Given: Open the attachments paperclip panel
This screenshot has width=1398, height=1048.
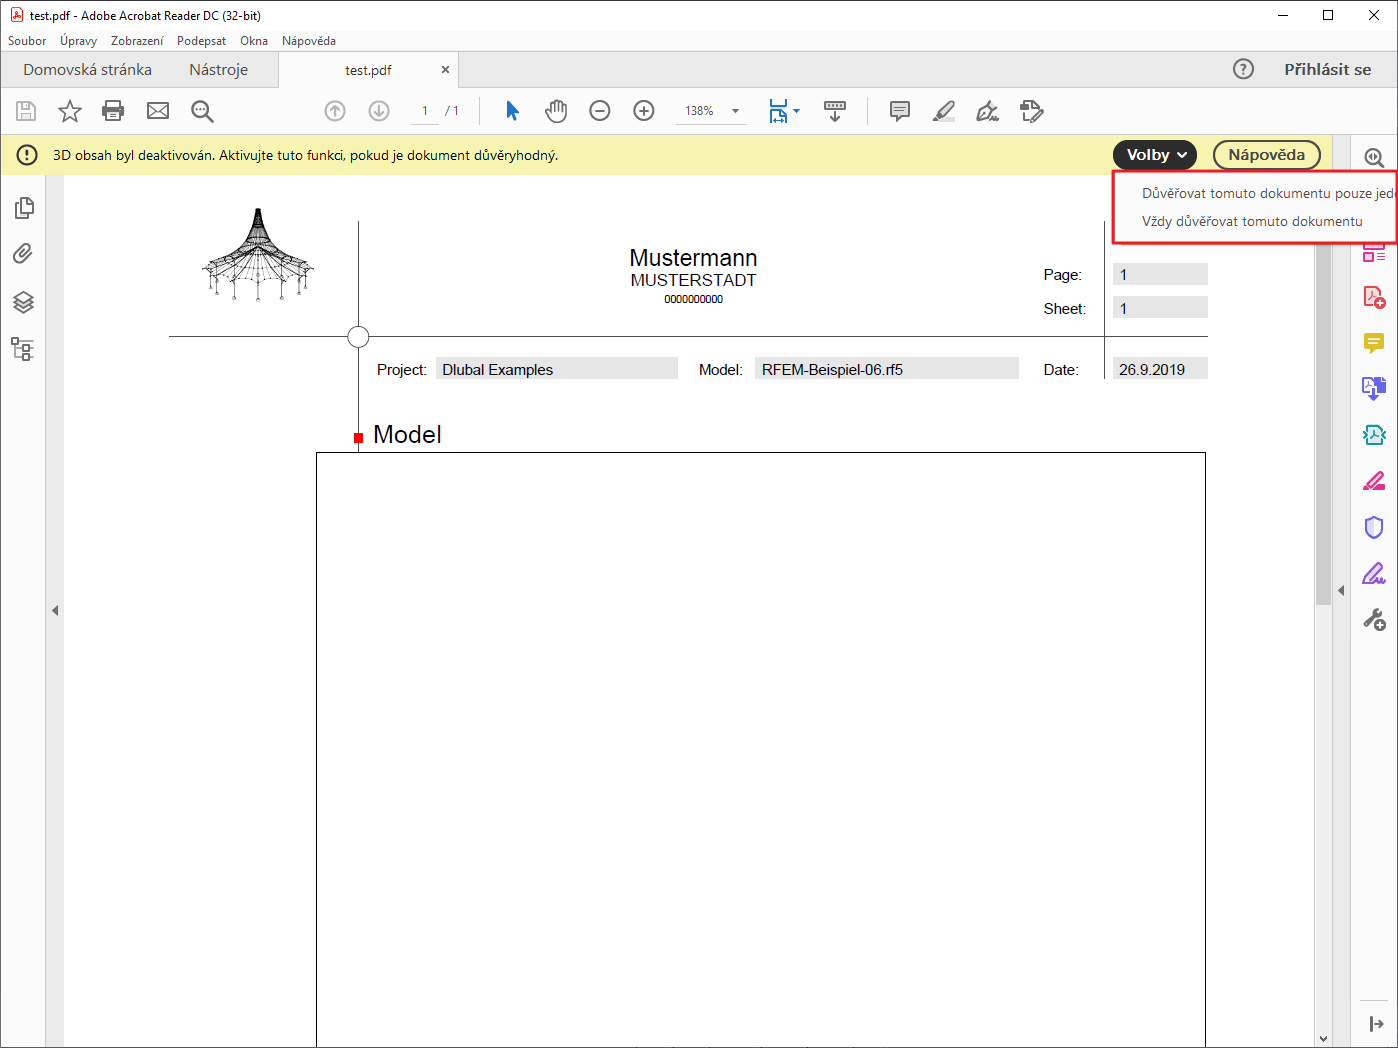Looking at the screenshot, I should click(x=23, y=254).
